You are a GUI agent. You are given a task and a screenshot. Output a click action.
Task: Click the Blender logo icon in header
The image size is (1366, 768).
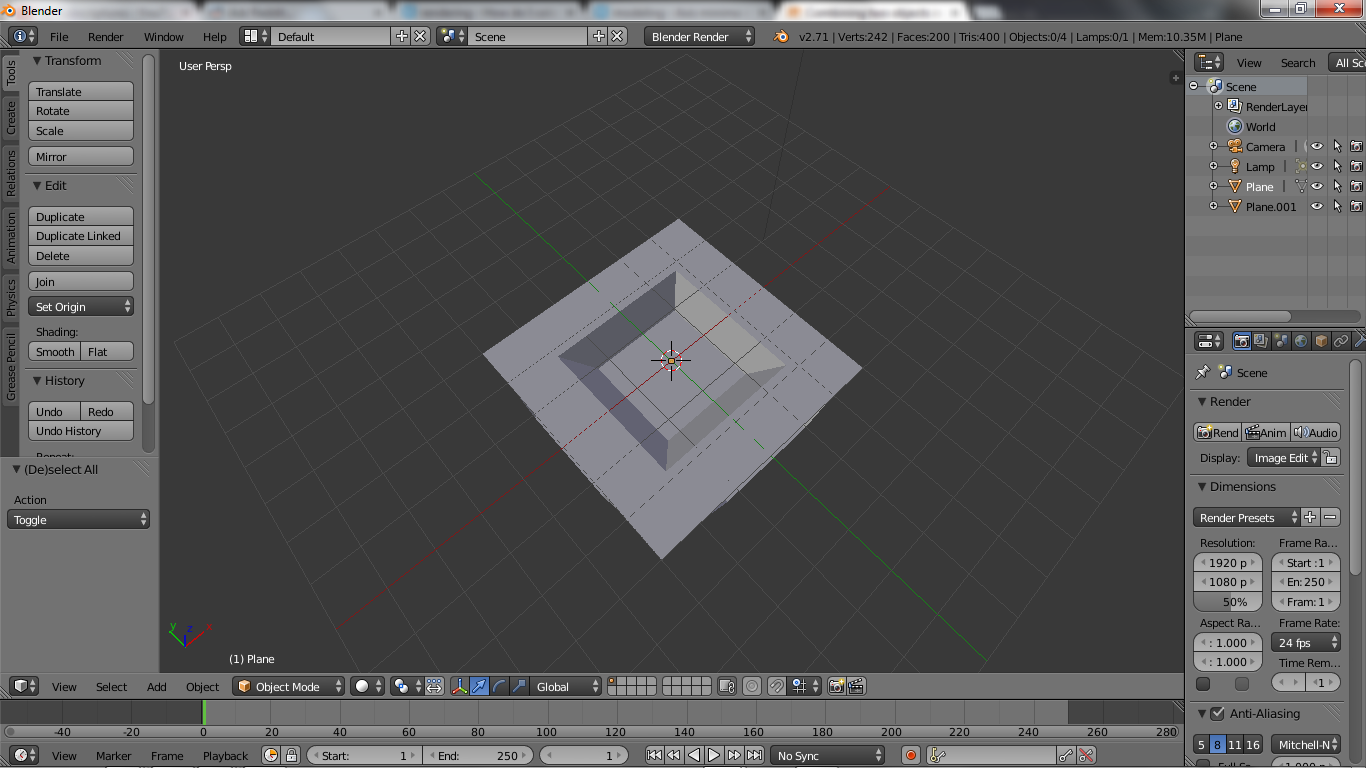click(x=781, y=36)
